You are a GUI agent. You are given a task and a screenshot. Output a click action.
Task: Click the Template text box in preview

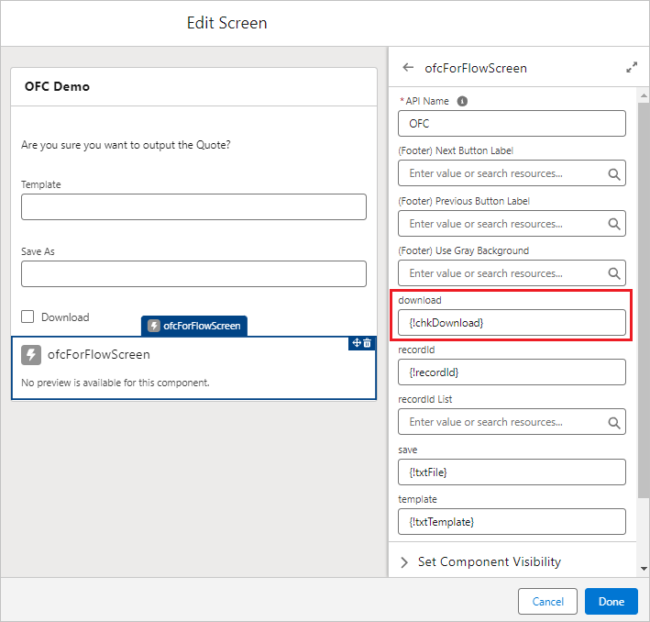[194, 207]
